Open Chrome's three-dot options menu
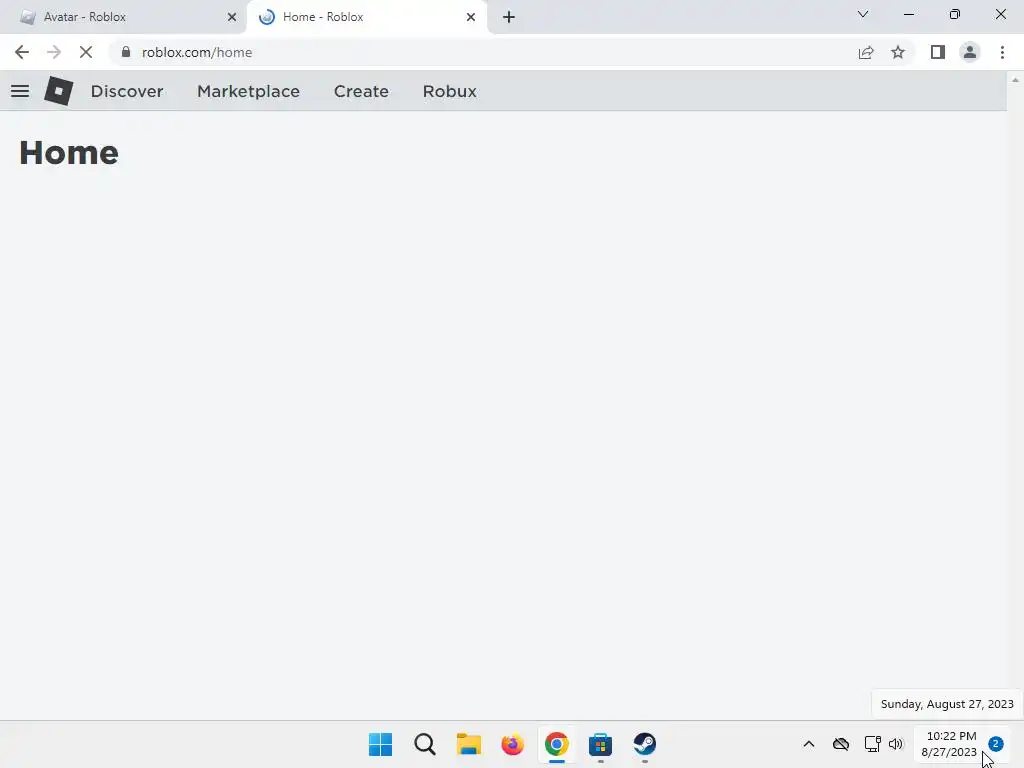The width and height of the screenshot is (1024, 768). 1002,52
